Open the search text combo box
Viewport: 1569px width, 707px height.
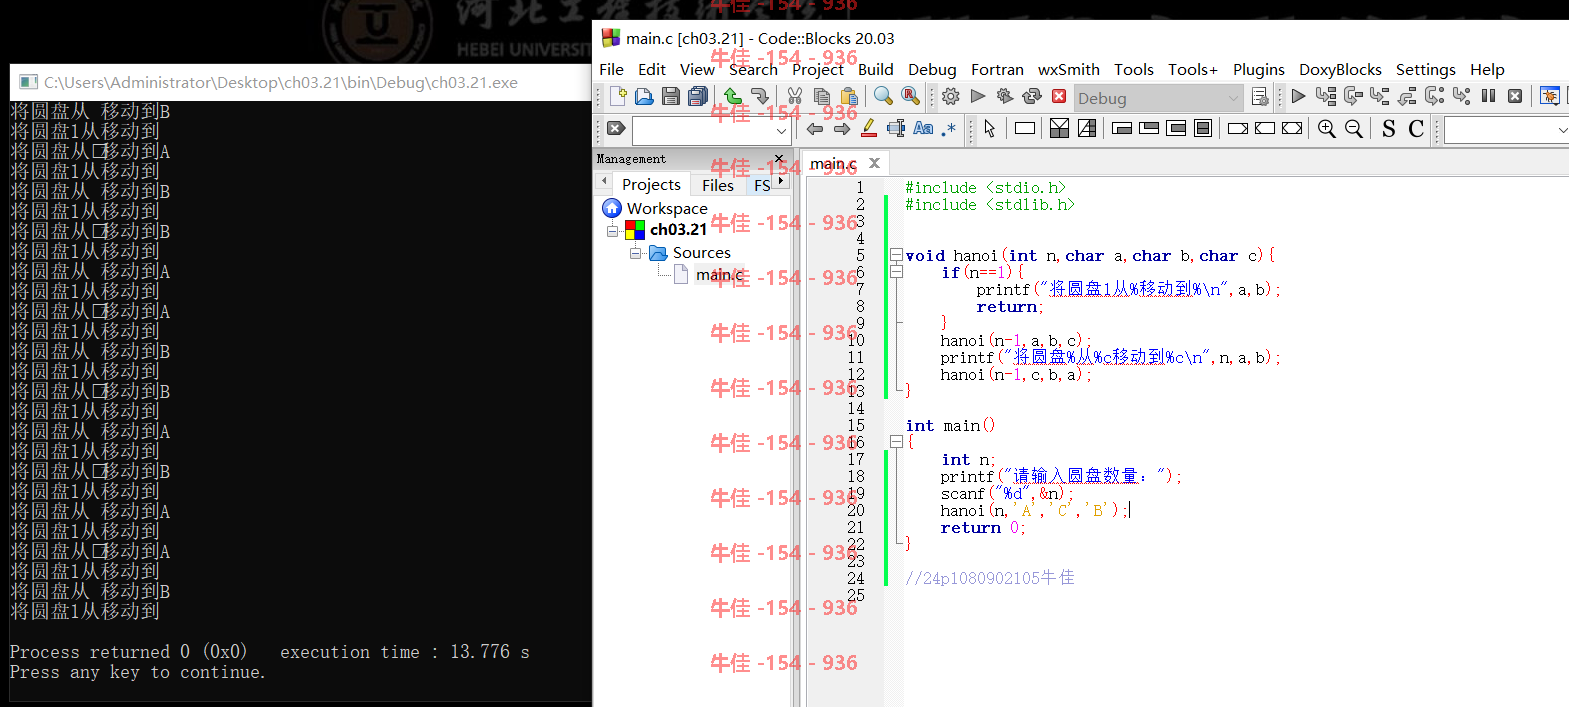pyautogui.click(x=711, y=131)
